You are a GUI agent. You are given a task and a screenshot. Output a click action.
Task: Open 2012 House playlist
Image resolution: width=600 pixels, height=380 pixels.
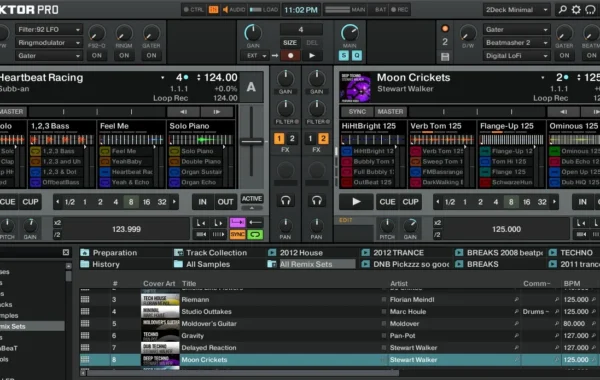click(x=295, y=253)
